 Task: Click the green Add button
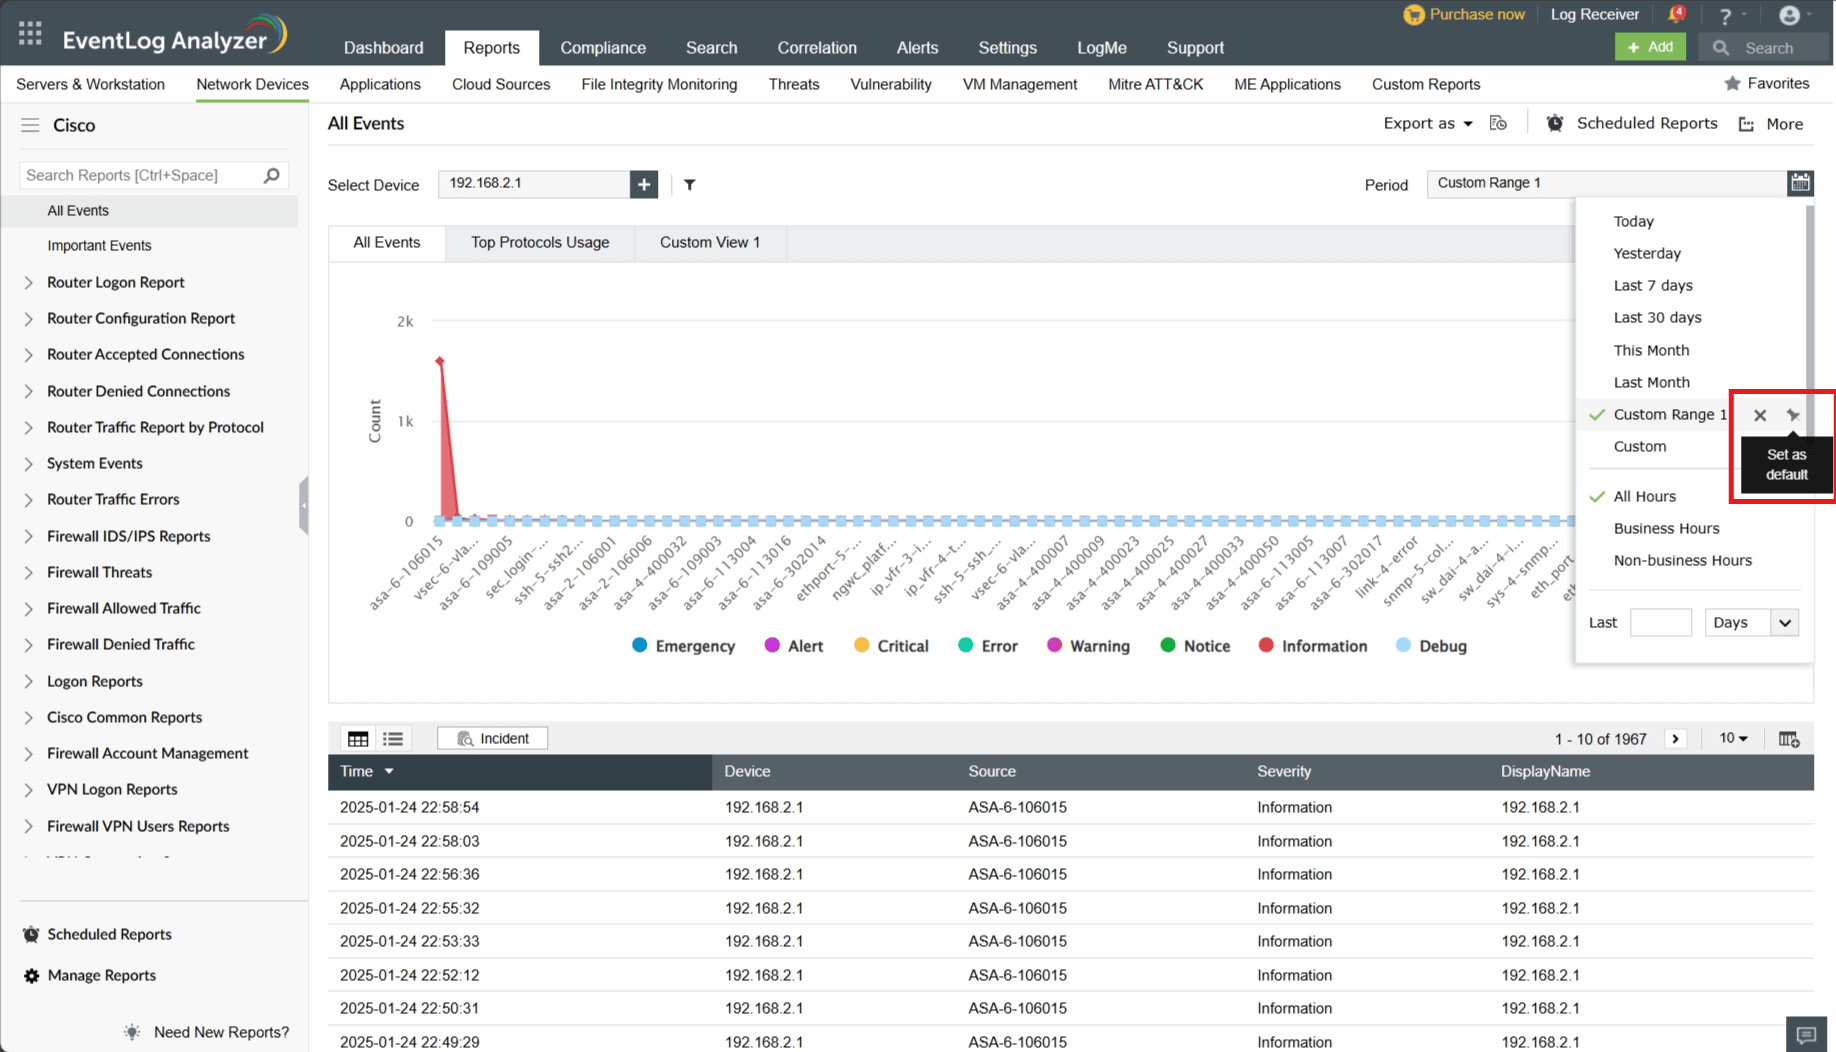click(1650, 47)
